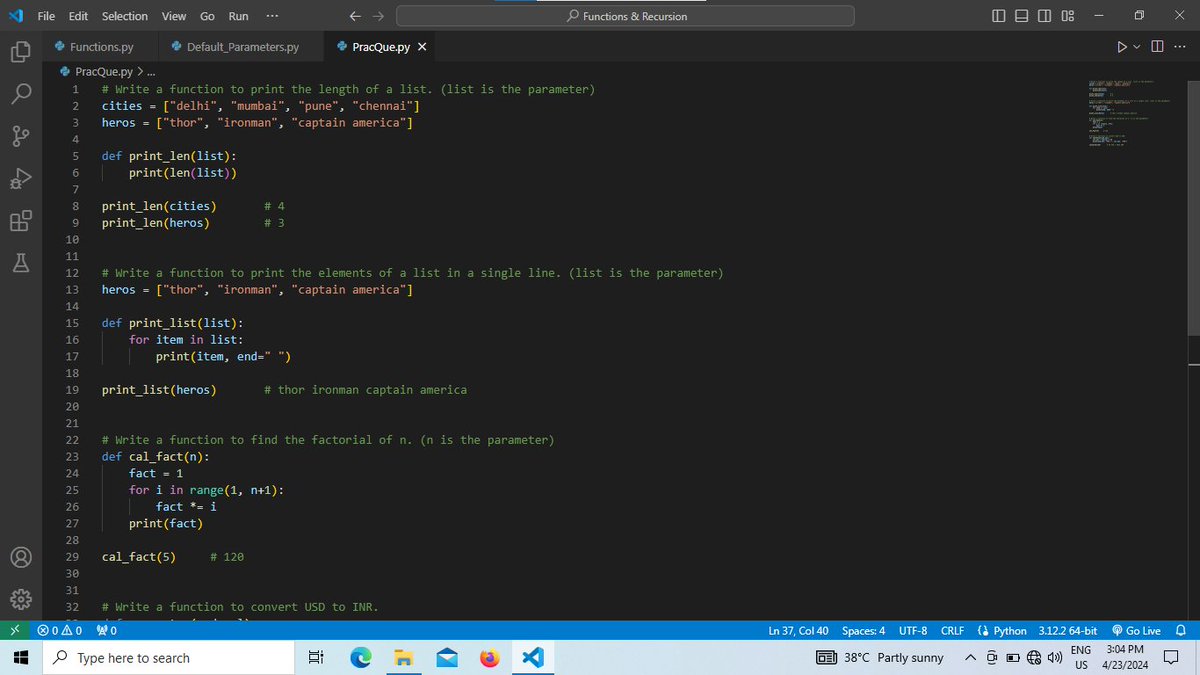Open Task View in the taskbar
This screenshot has height=675, width=1200.
(x=316, y=658)
